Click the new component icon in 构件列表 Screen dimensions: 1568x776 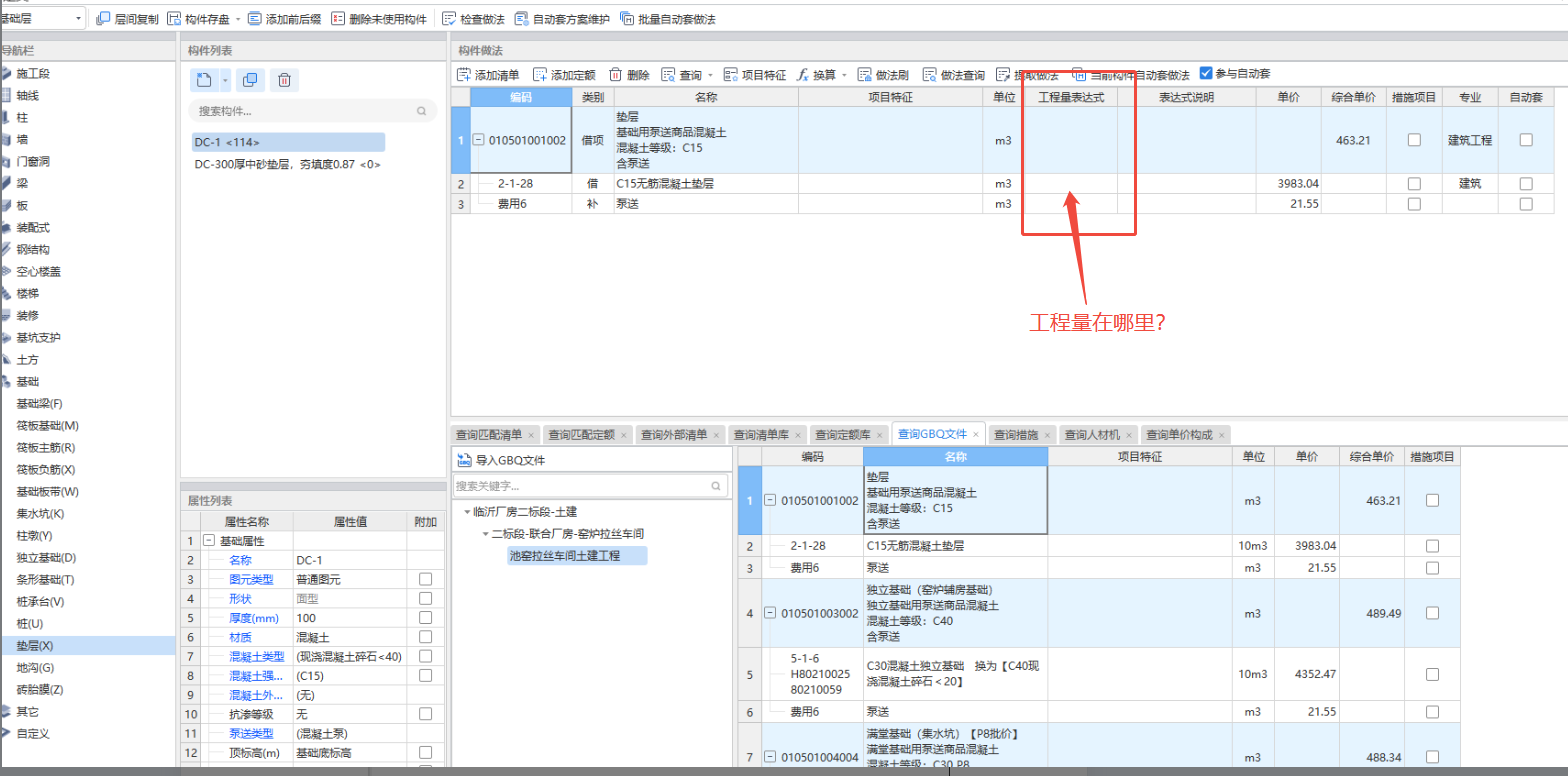point(204,80)
